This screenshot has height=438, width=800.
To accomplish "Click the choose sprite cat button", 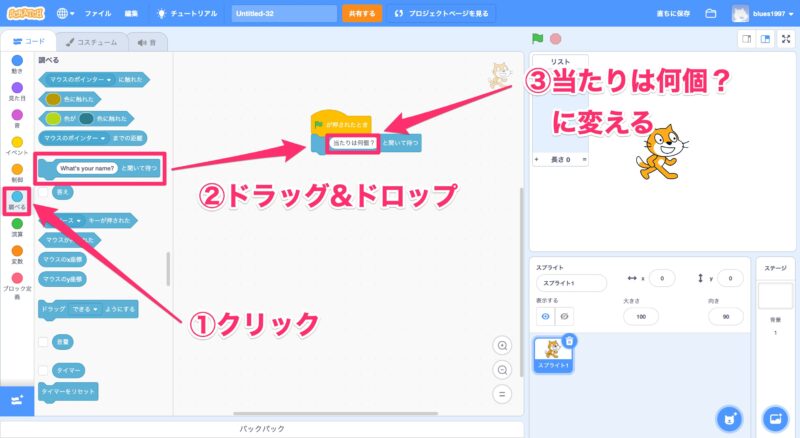I will (730, 417).
